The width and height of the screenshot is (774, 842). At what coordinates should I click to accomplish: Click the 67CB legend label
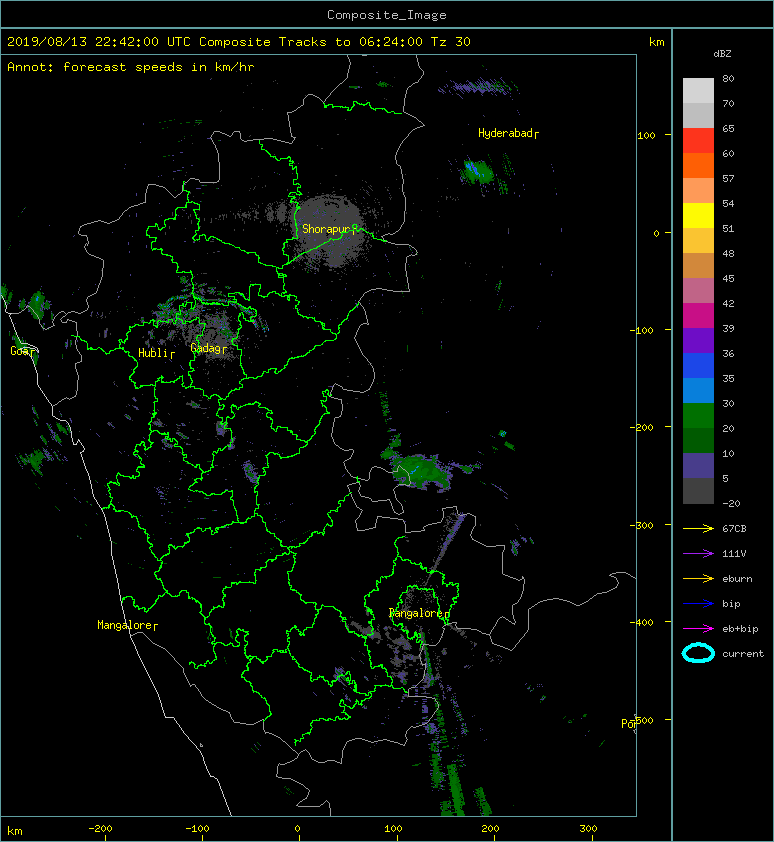tap(734, 528)
